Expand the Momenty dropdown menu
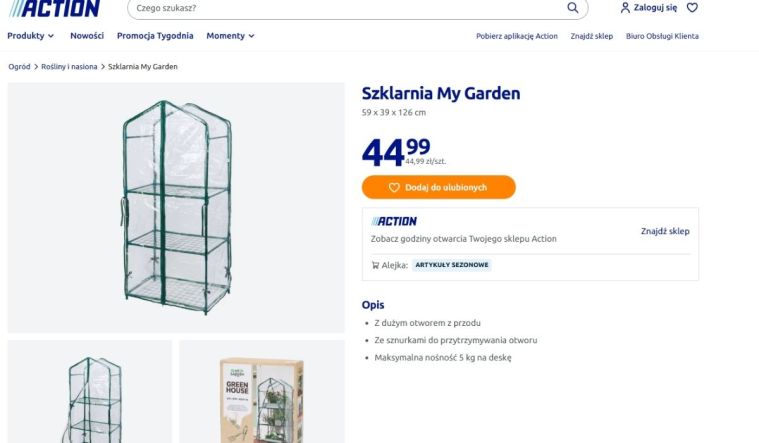Screen dimensions: 759x443 pyautogui.click(x=230, y=36)
